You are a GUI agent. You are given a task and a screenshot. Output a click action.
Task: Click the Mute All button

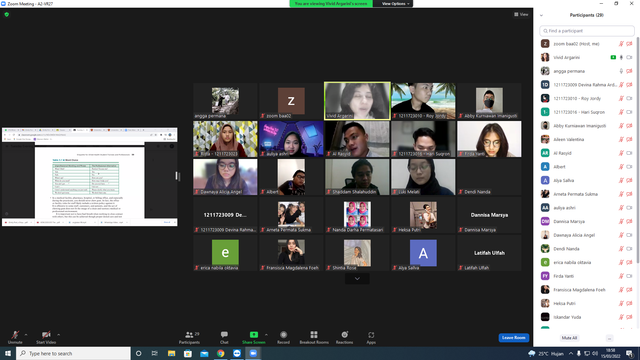[x=569, y=338]
